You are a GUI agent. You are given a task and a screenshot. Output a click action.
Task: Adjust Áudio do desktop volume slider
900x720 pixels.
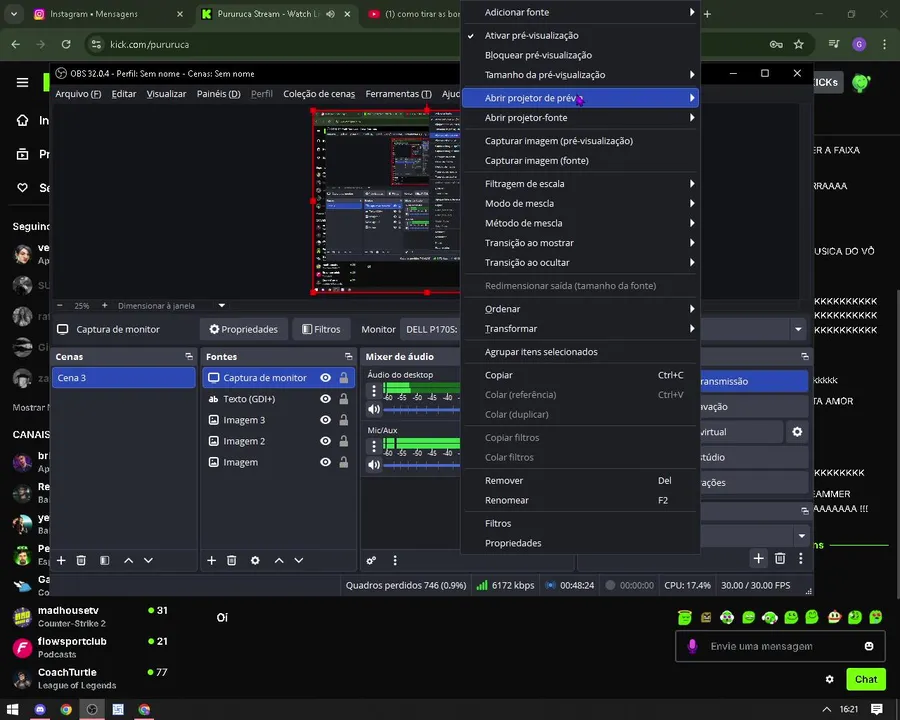click(x=422, y=409)
